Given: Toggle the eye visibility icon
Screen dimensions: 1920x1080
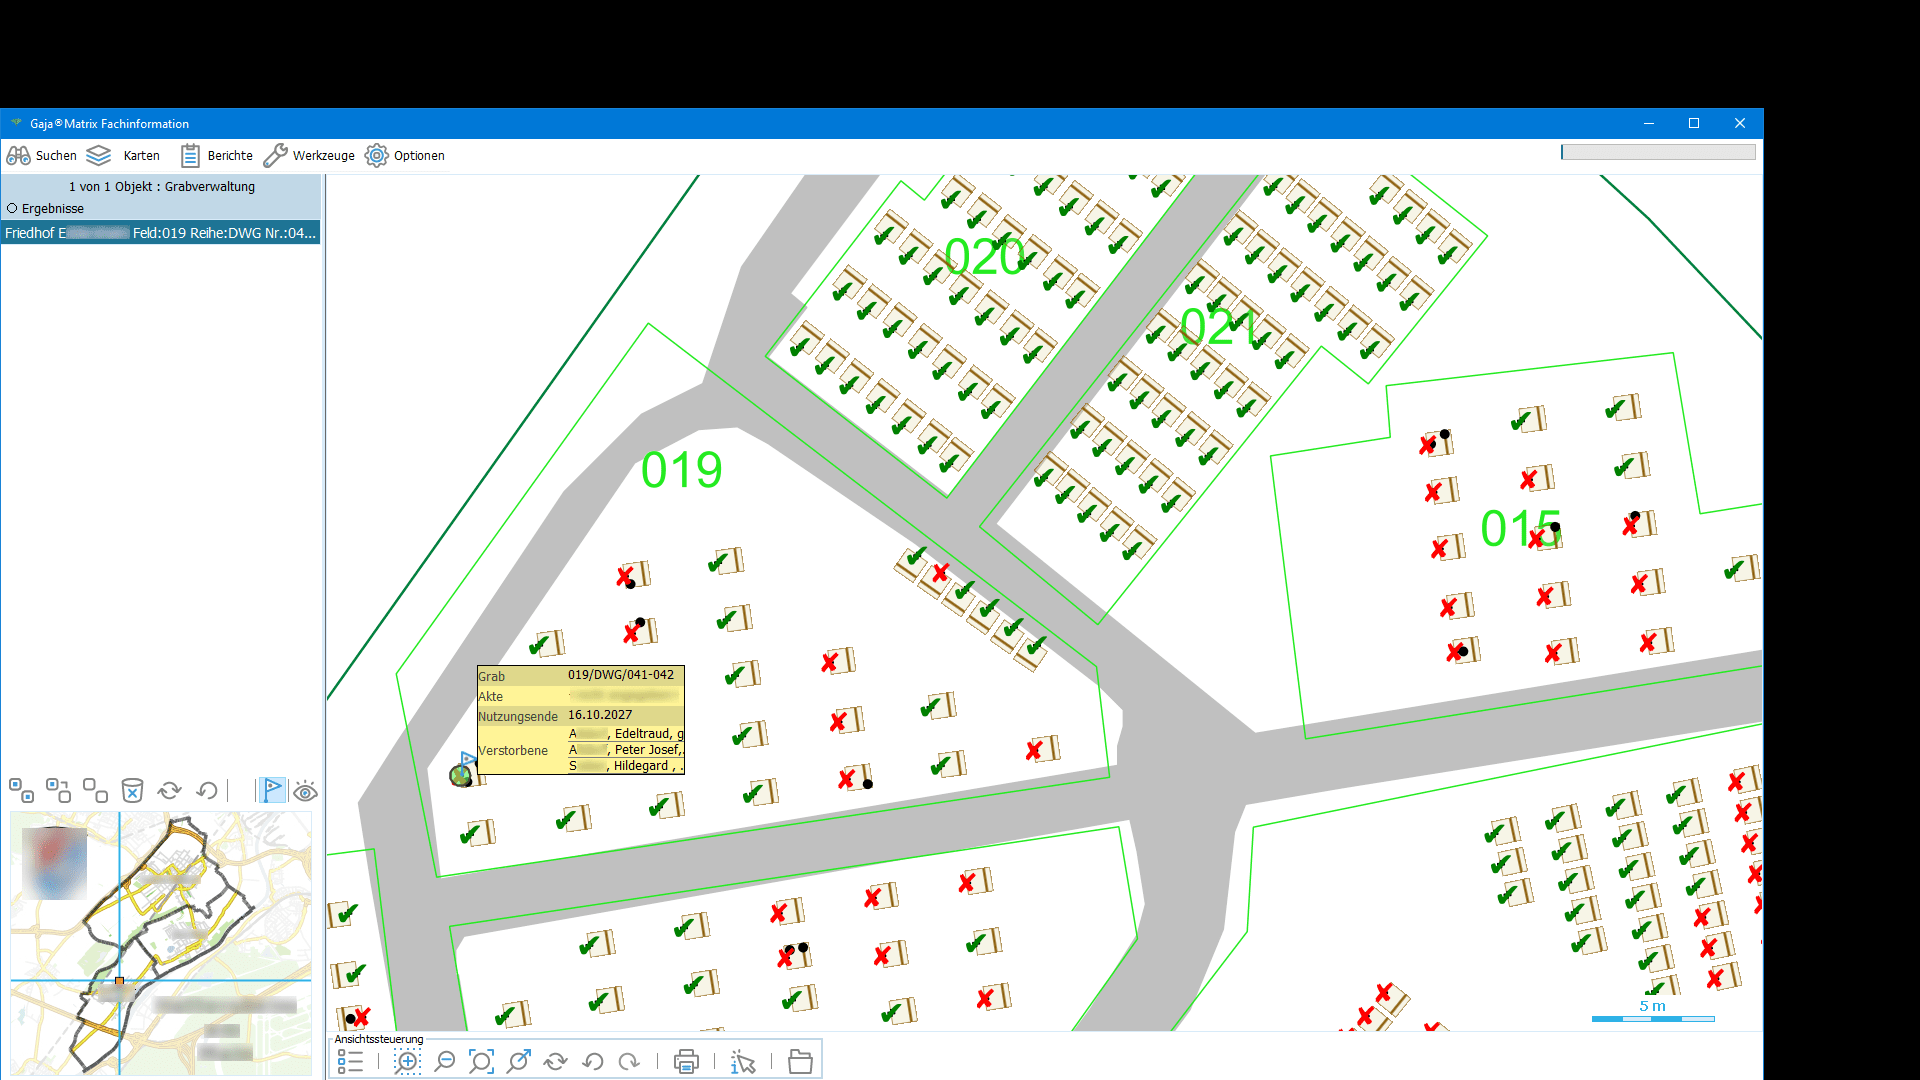Looking at the screenshot, I should click(x=306, y=792).
